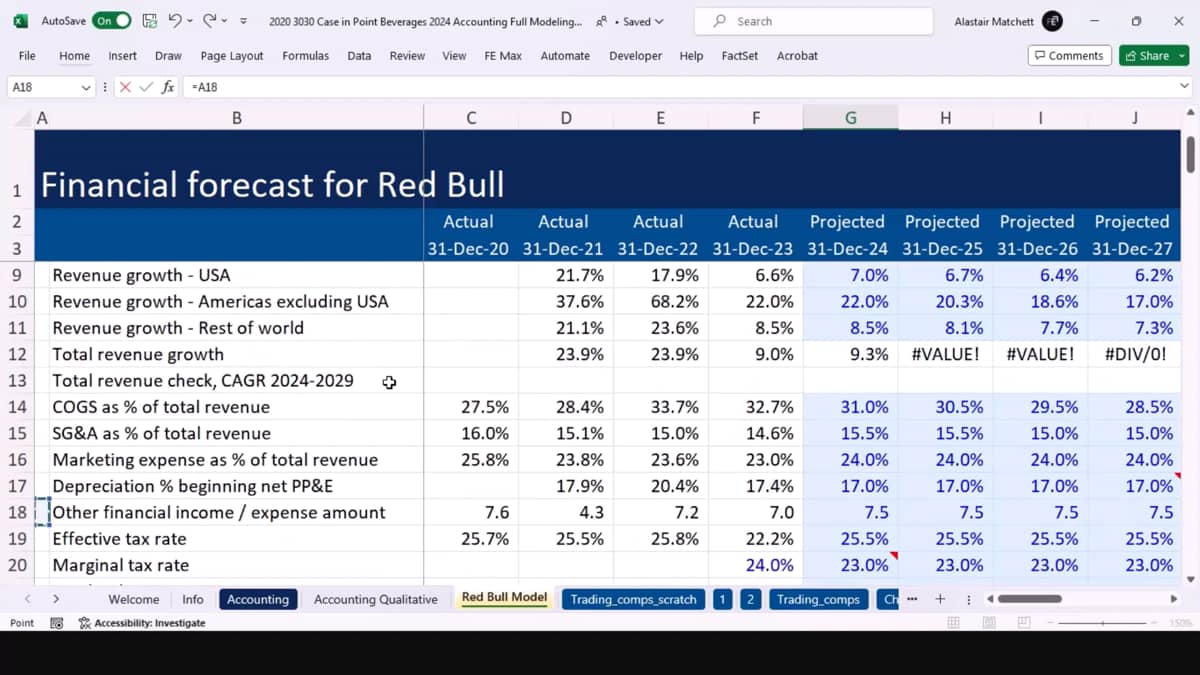The width and height of the screenshot is (1200, 675).
Task: Switch to Normal view icon
Action: click(953, 623)
